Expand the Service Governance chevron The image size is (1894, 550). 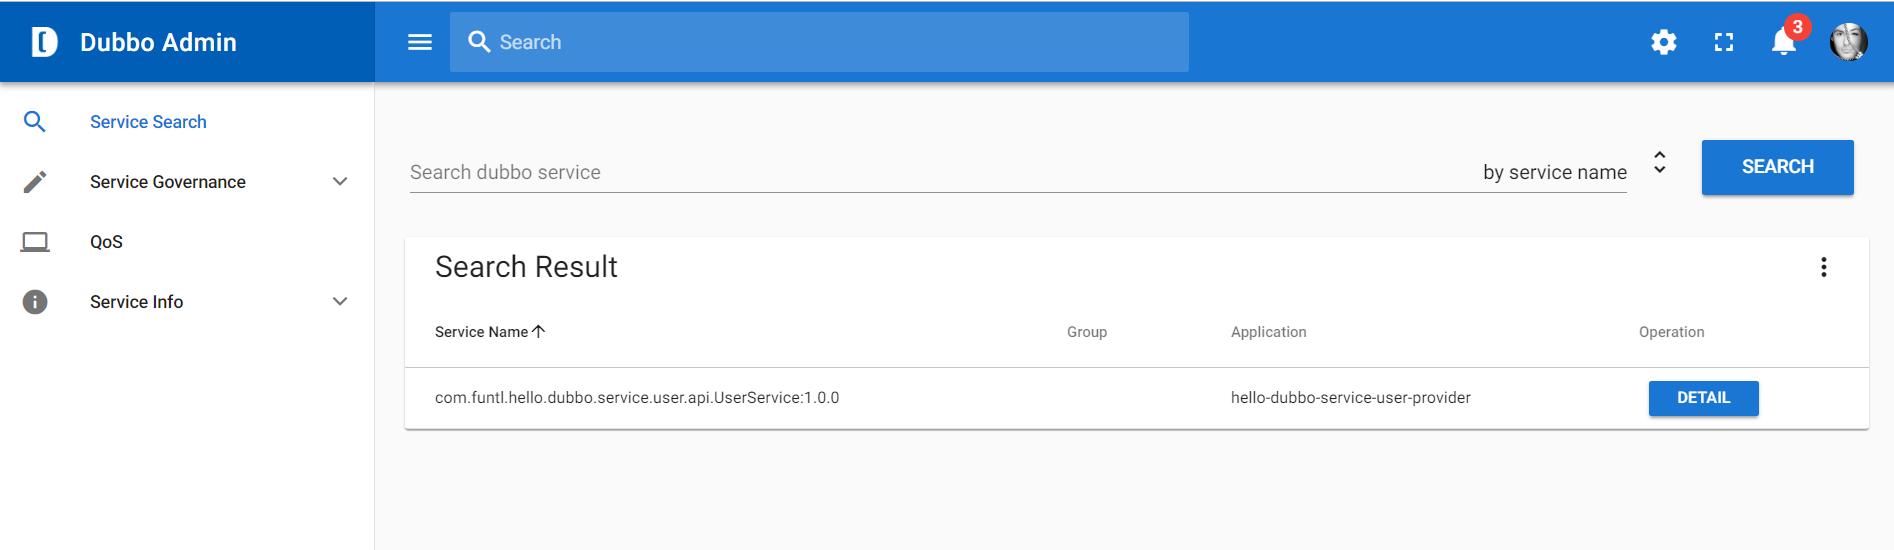tap(340, 182)
